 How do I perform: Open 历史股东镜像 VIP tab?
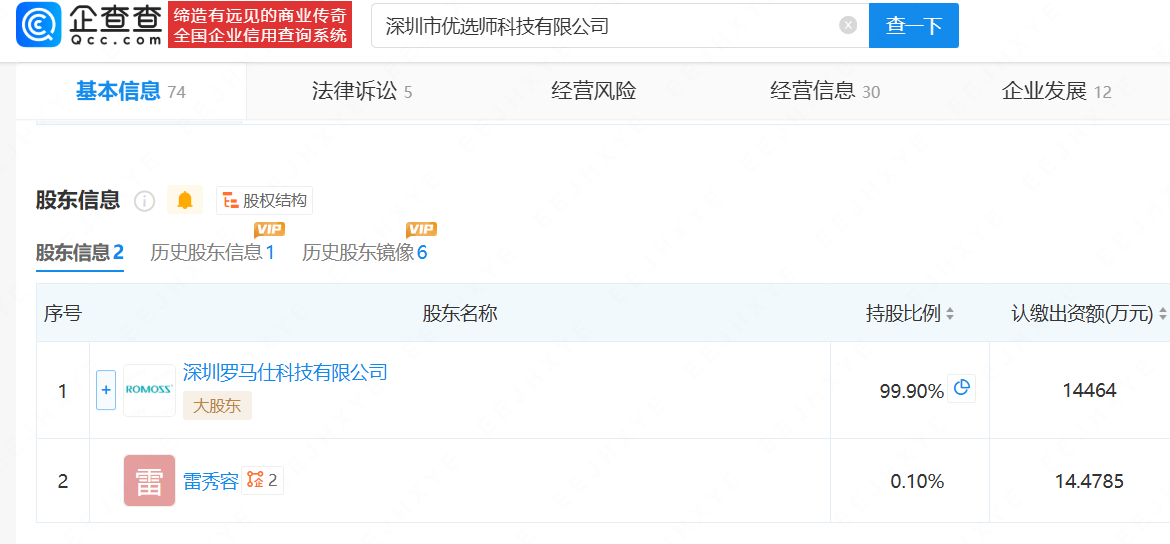tap(365, 253)
